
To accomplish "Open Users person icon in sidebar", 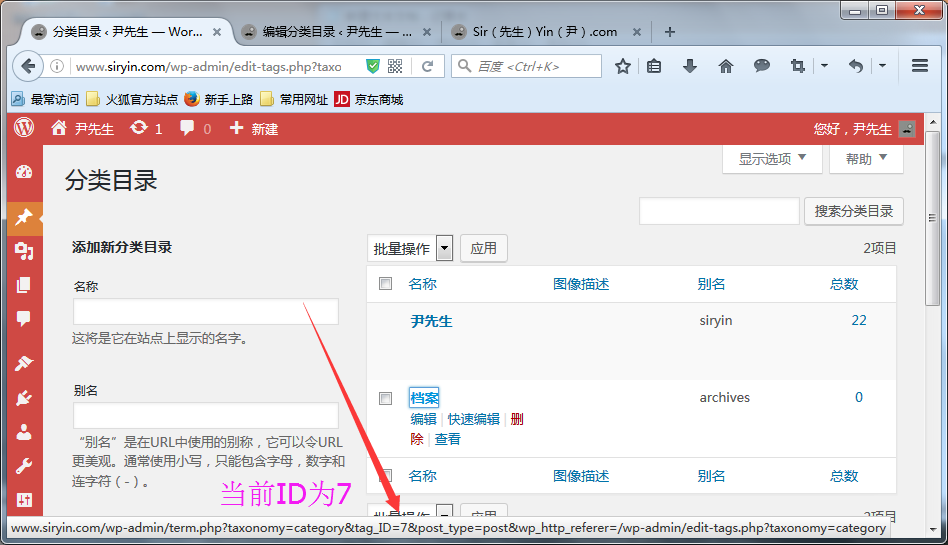I will coord(24,432).
